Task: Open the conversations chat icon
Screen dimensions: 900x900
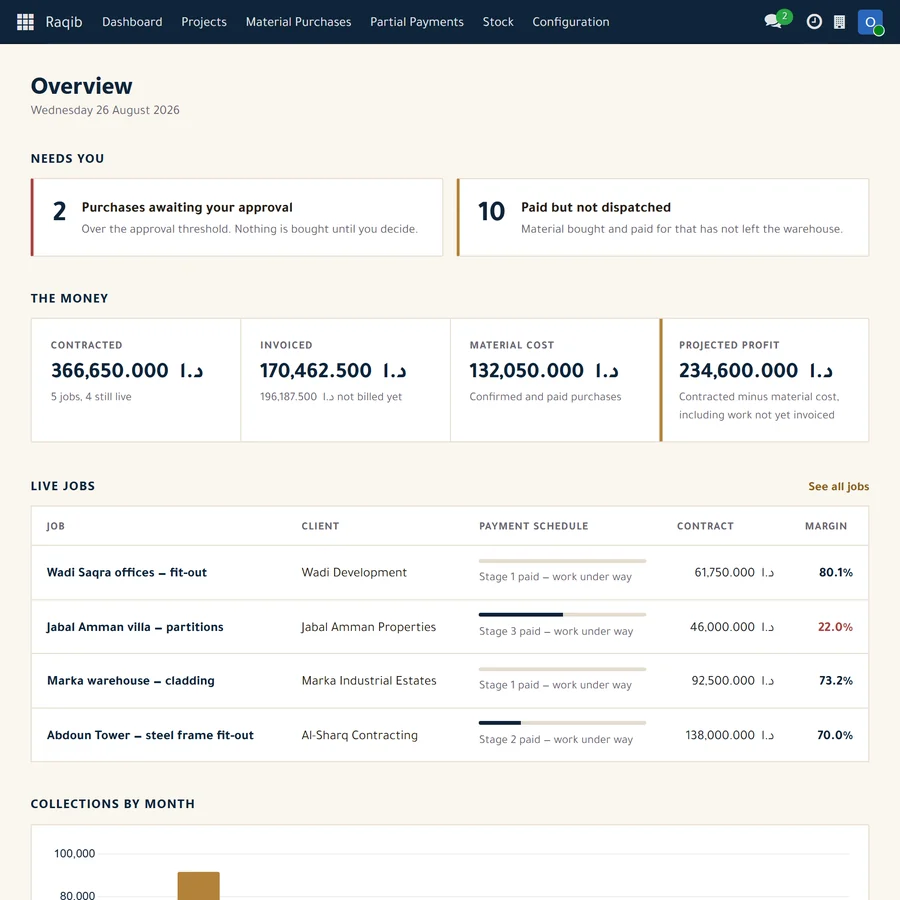Action: click(773, 22)
